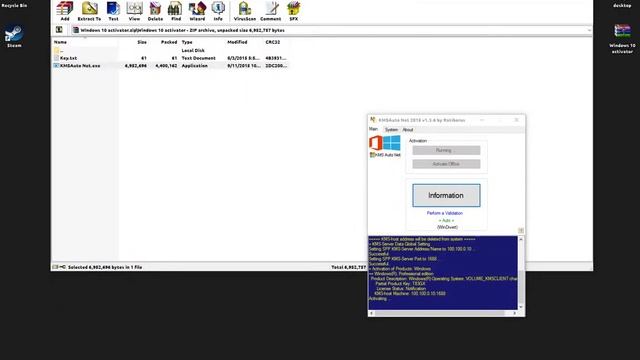The image size is (640, 360).
Task: Click the 'Activating ...' log line
Action: 380,298
